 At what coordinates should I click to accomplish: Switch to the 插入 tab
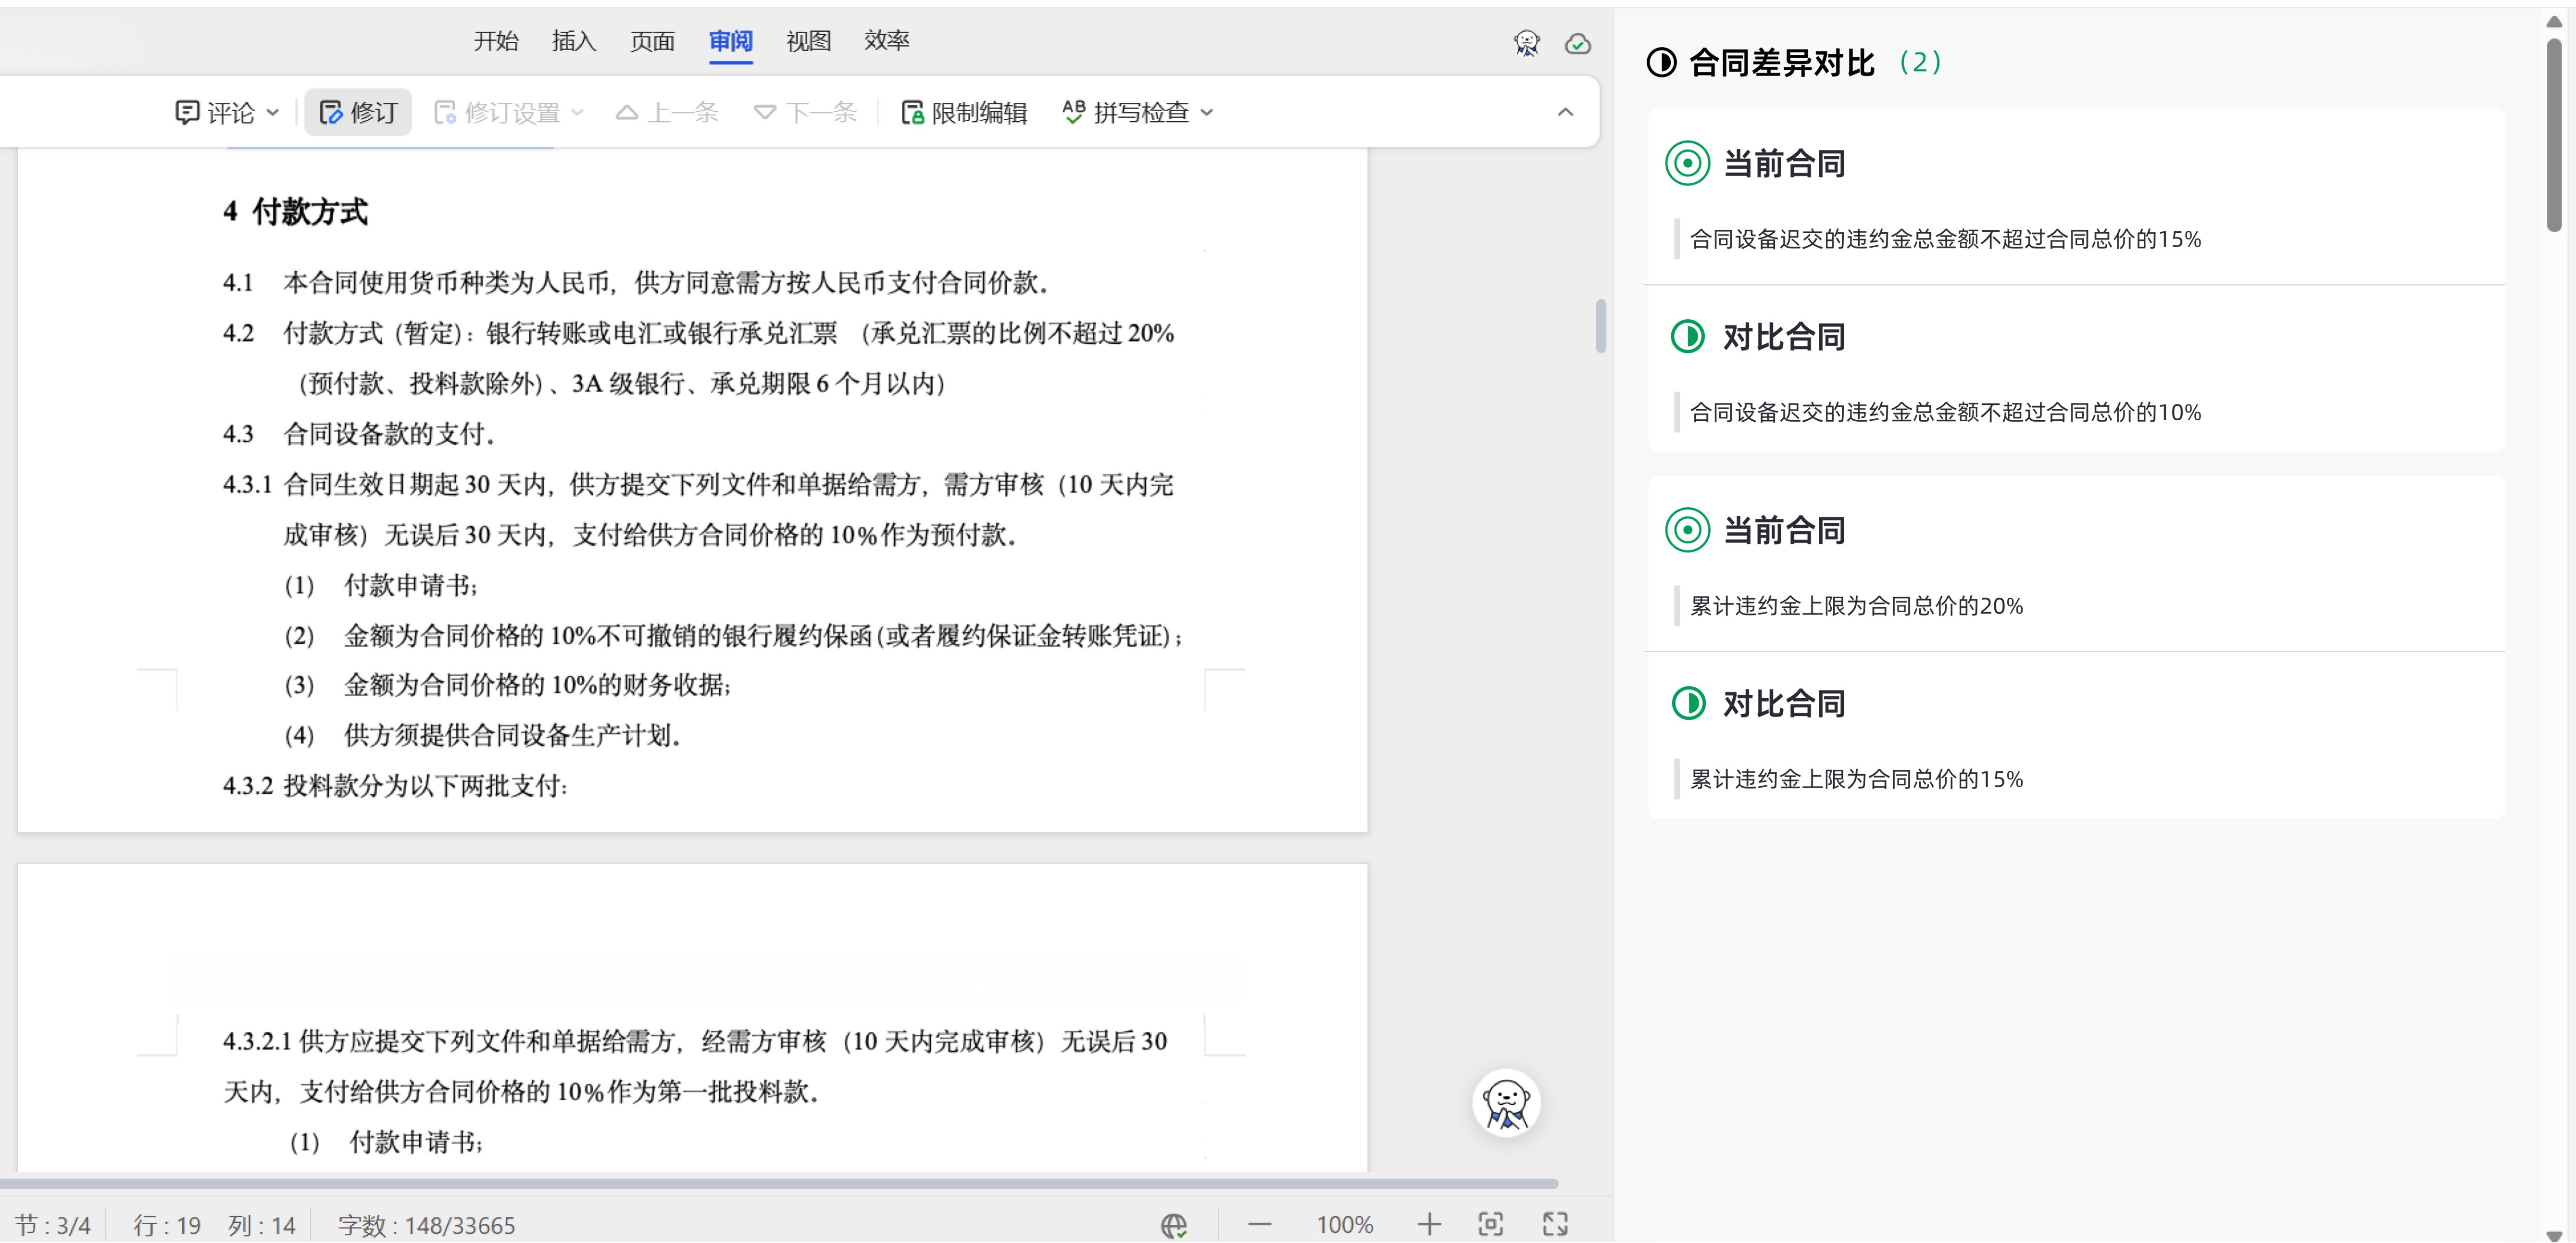tap(574, 41)
